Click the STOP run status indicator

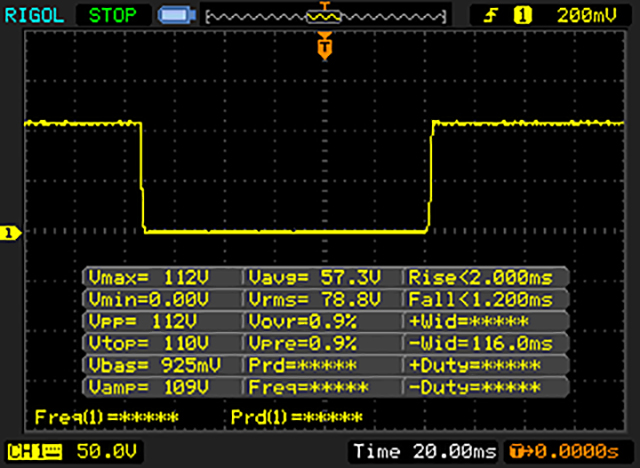pos(113,16)
